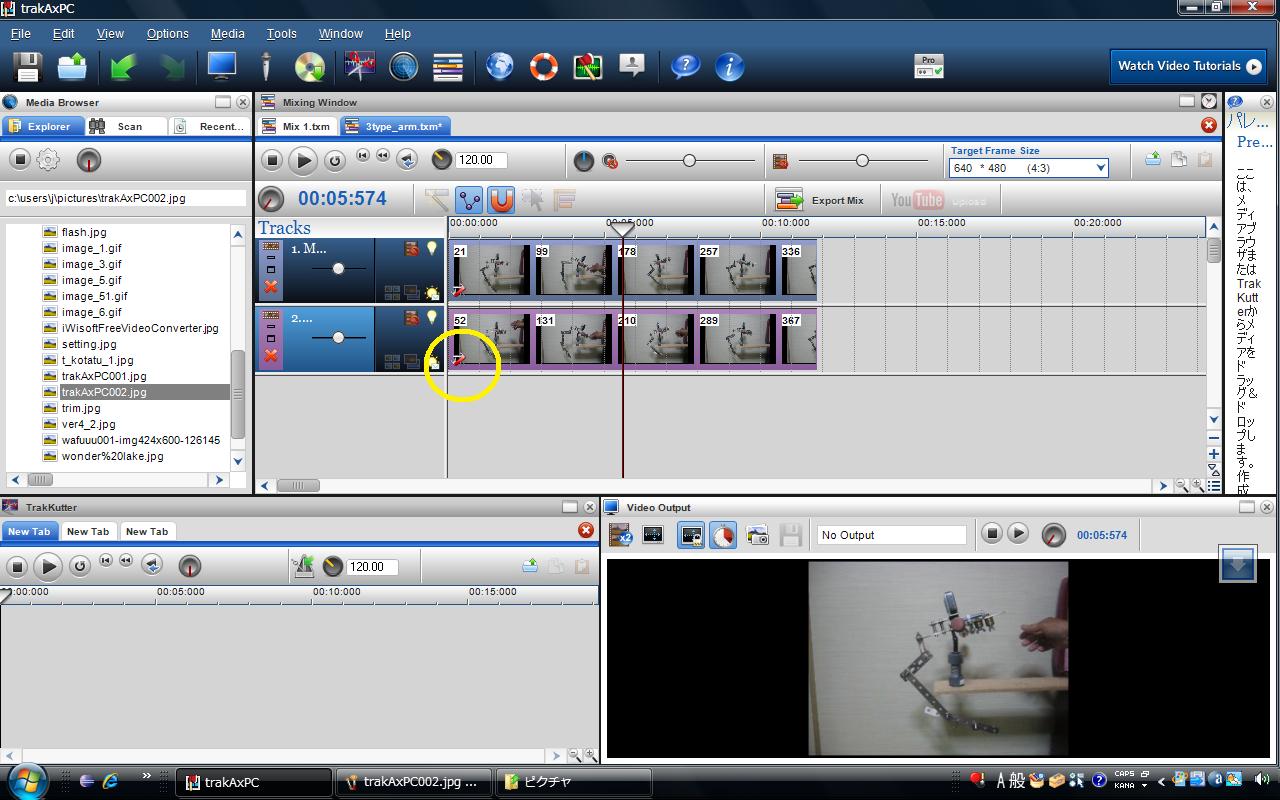Image resolution: width=1280 pixels, height=800 pixels.
Task: Click the CD disc icon in the main toolbar
Action: (x=310, y=67)
